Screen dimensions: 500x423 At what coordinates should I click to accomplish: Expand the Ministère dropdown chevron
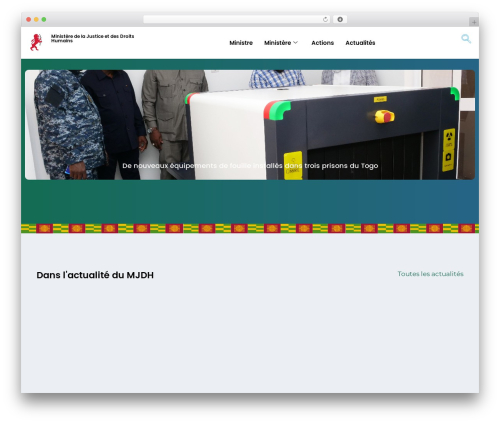coord(295,43)
